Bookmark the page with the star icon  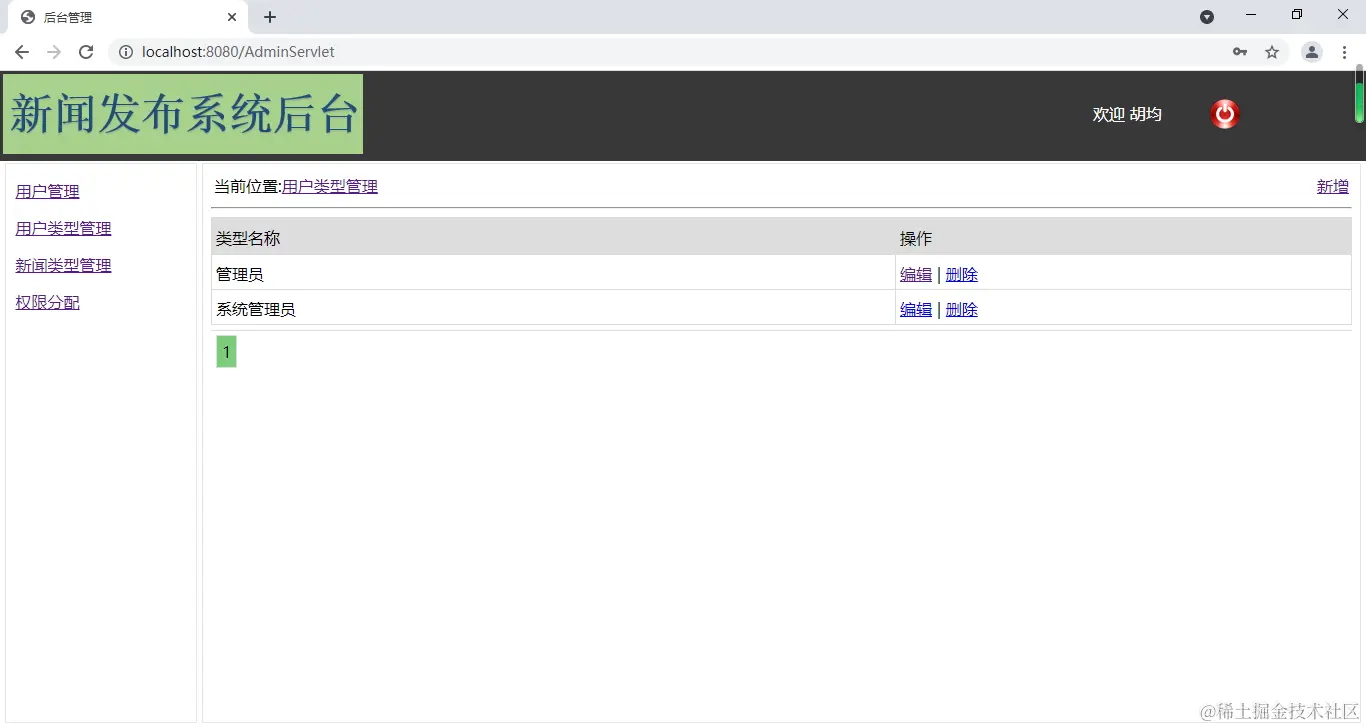(1272, 52)
